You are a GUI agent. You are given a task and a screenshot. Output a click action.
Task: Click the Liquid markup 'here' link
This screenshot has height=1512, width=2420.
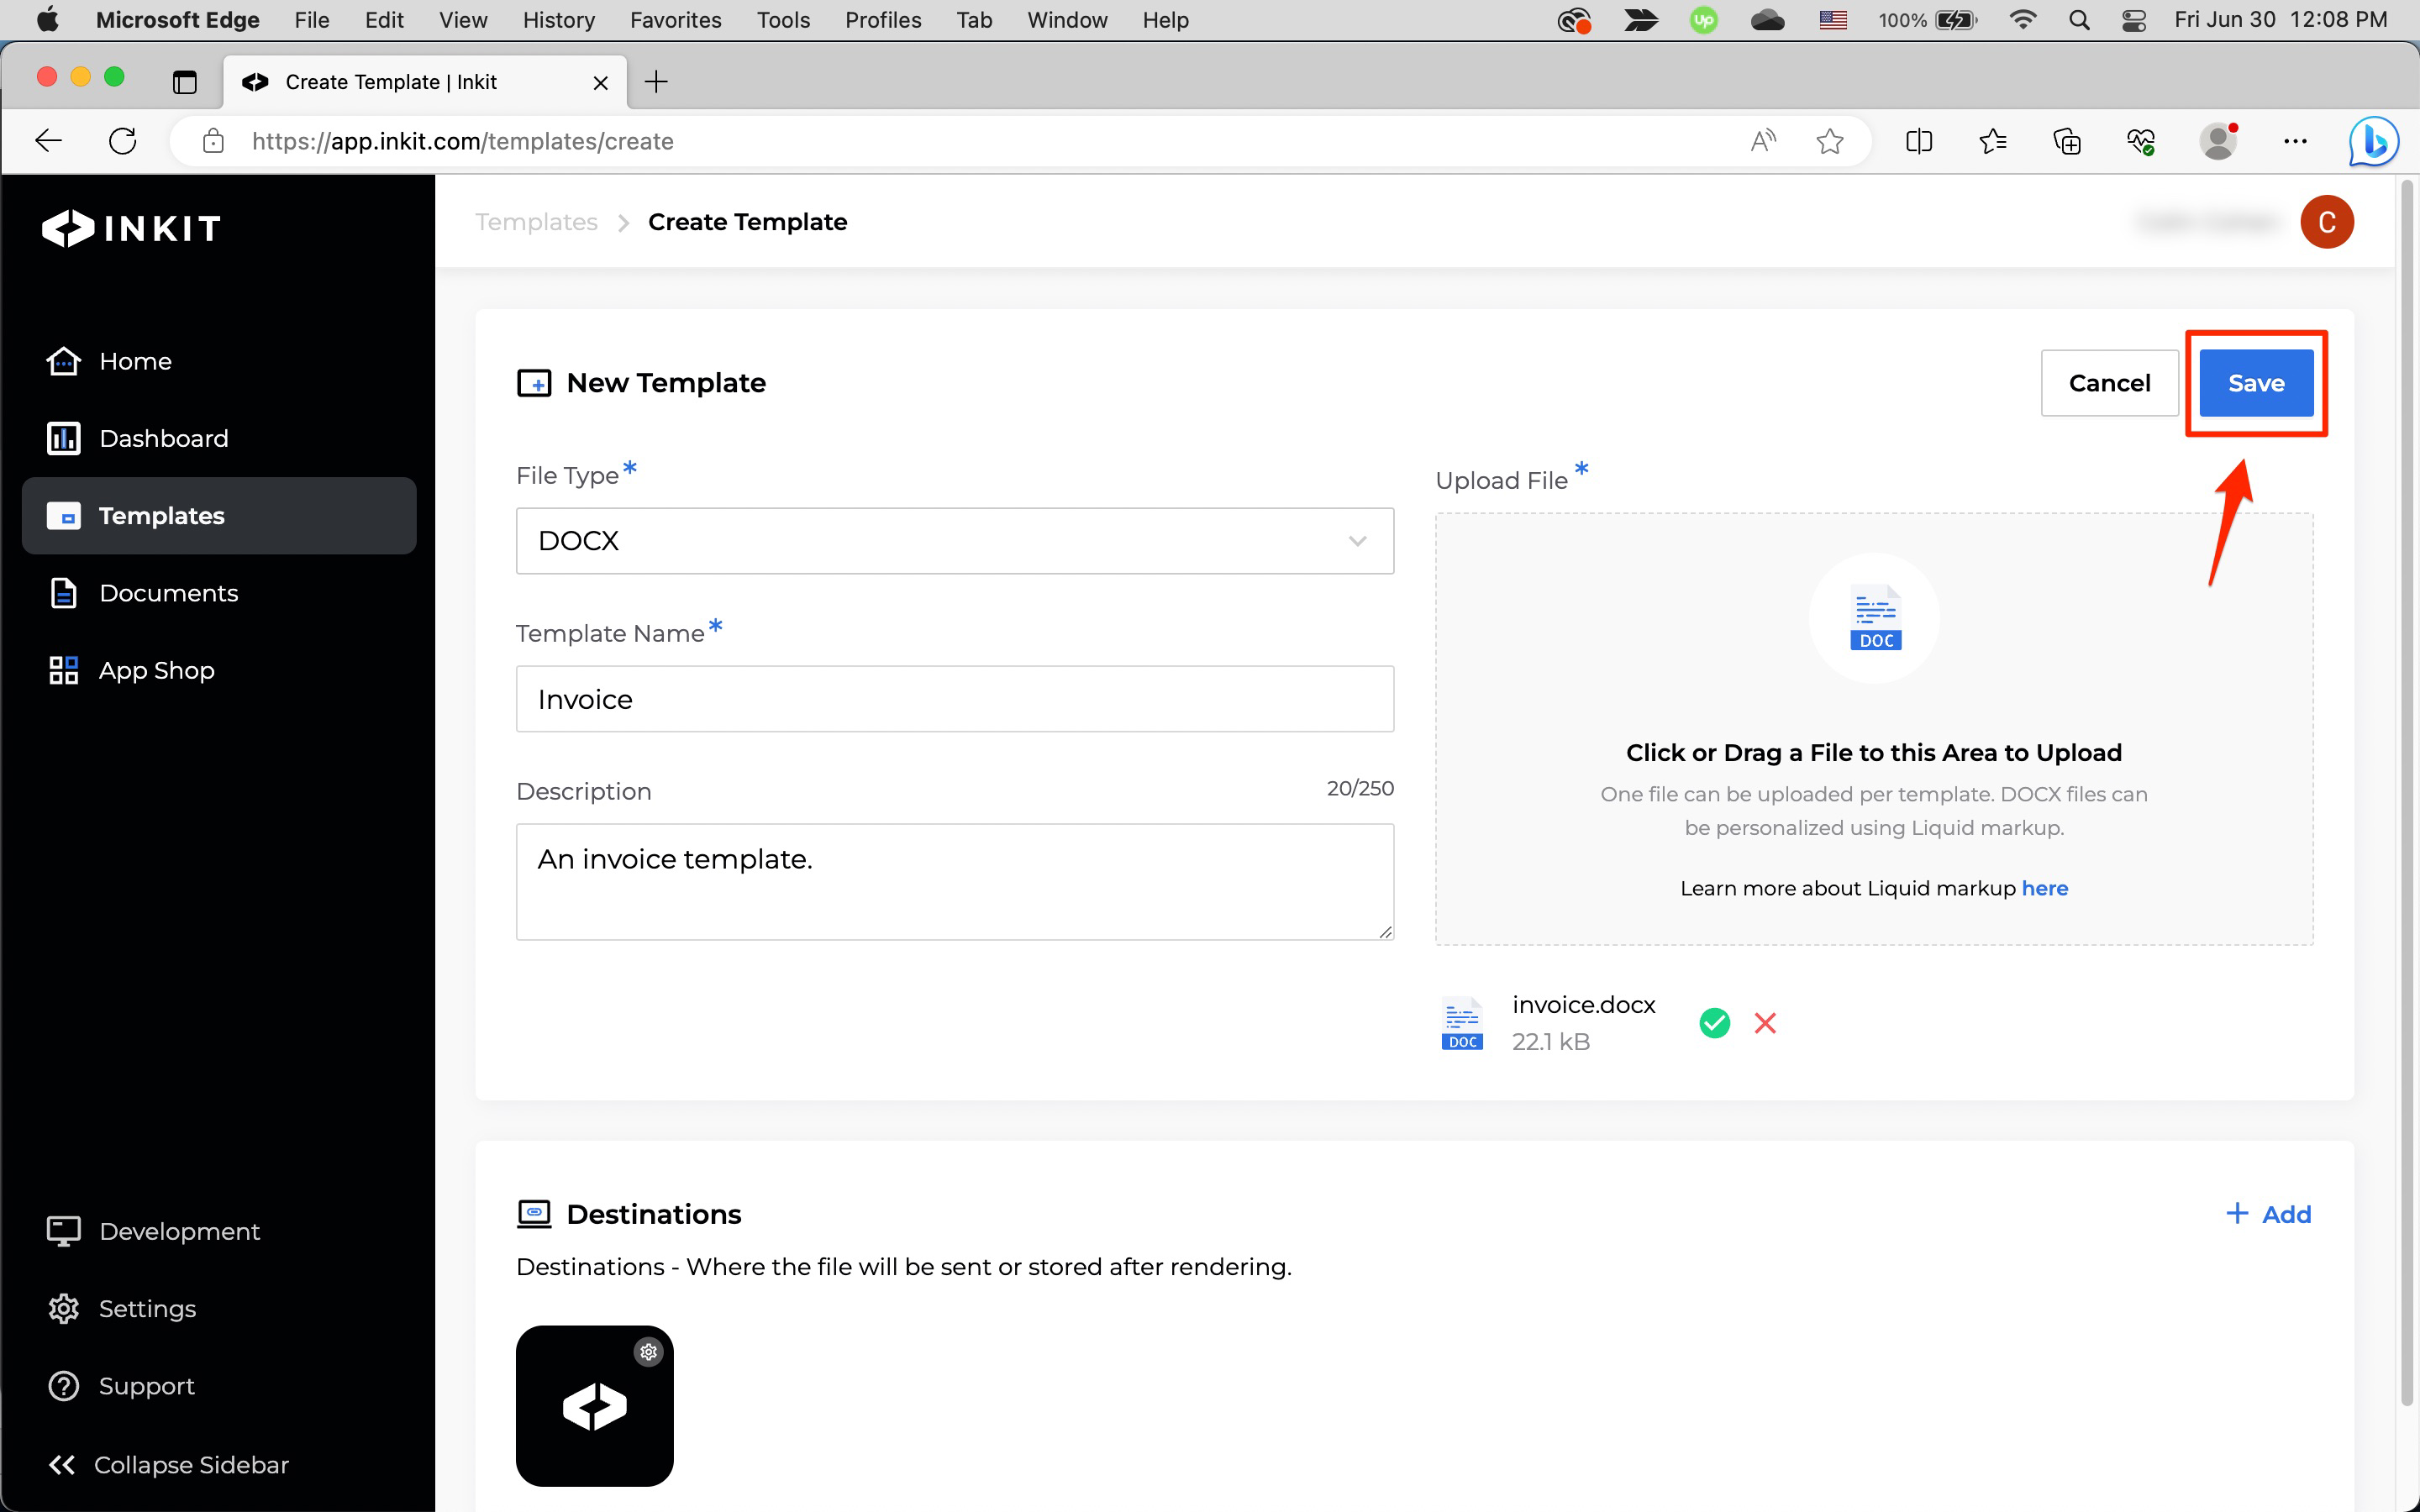(x=2044, y=888)
